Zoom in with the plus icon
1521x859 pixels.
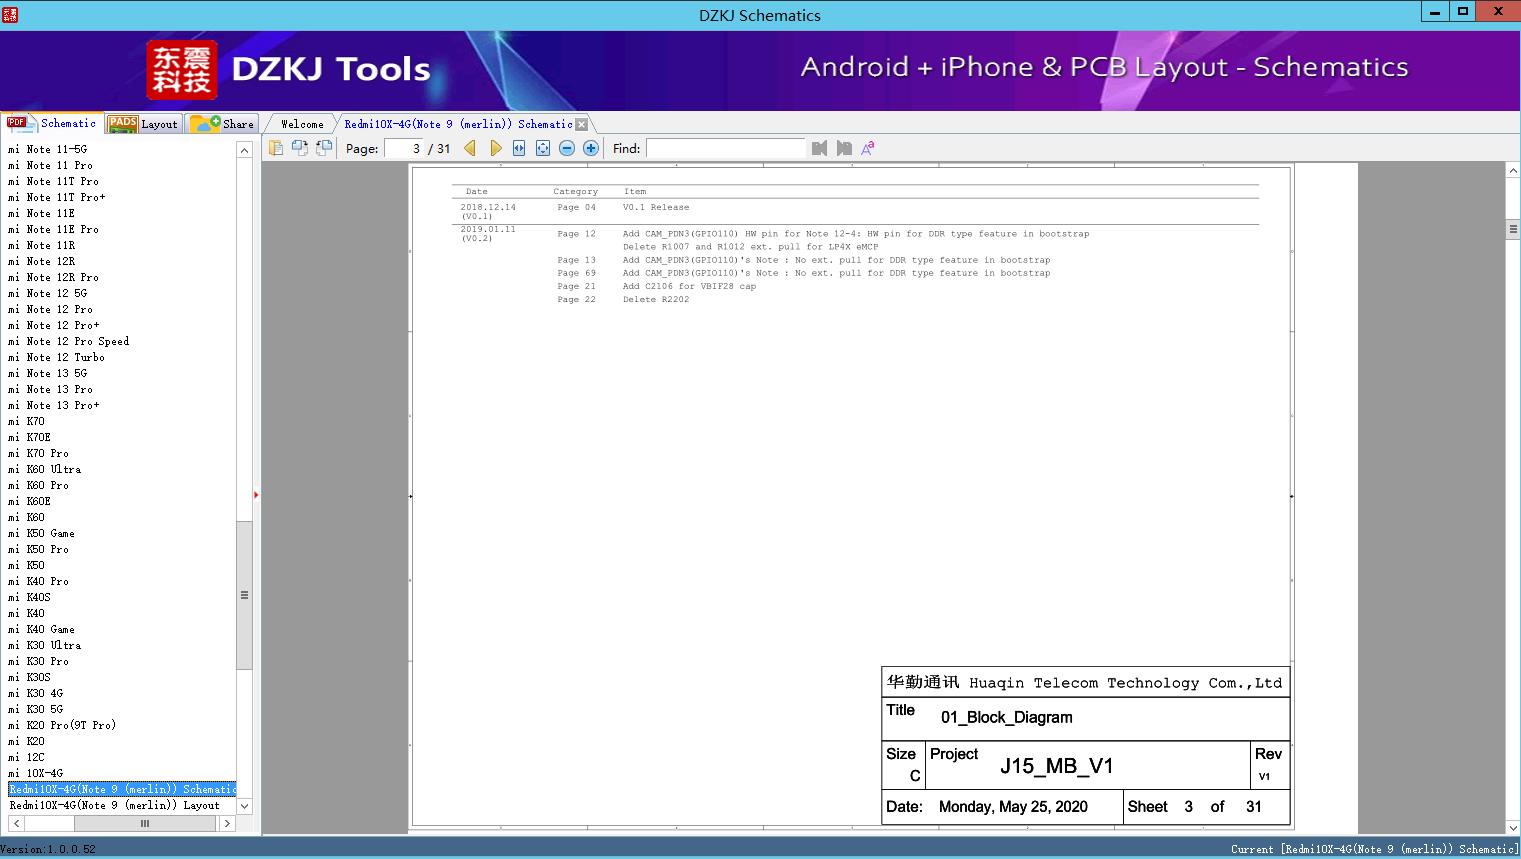[591, 148]
